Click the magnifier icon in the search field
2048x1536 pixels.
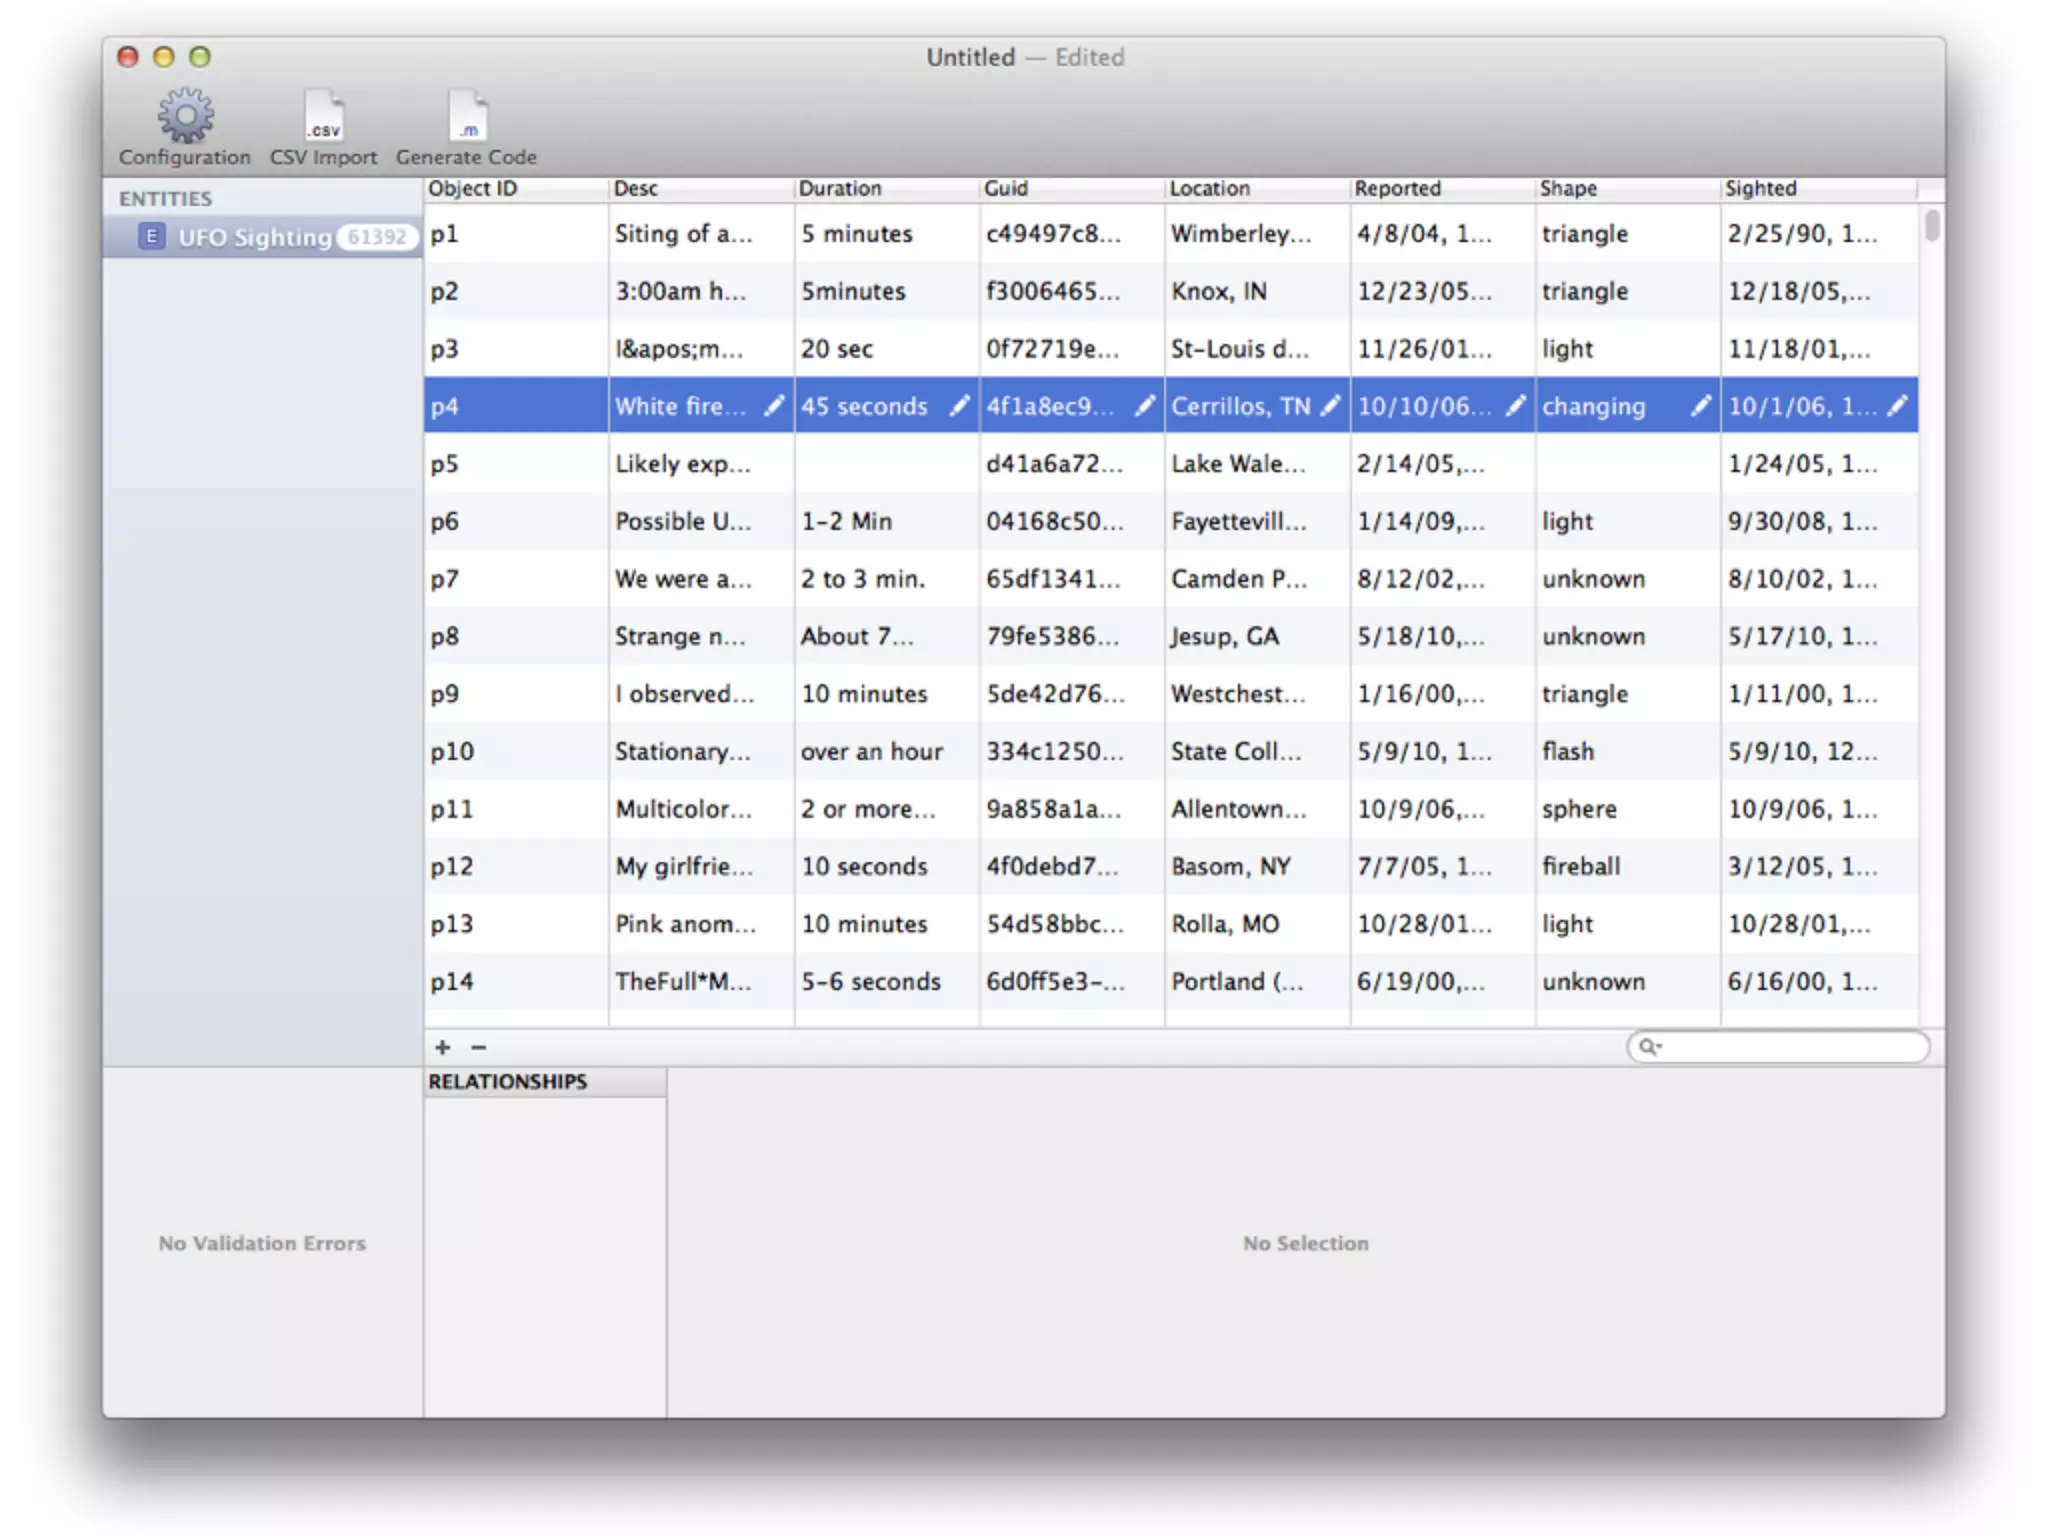tap(1648, 1047)
